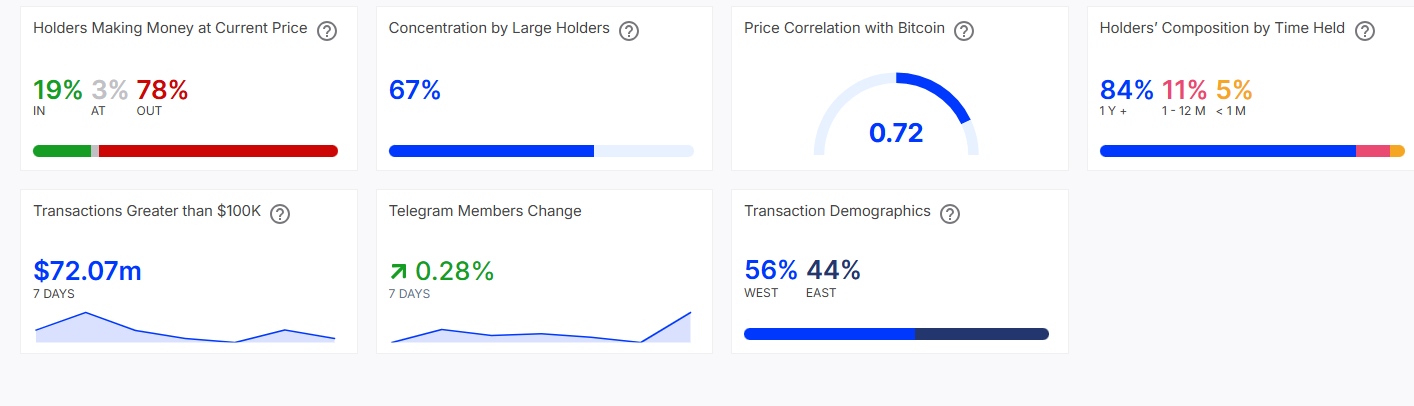Select the red OUT segment of money bar

[218, 151]
